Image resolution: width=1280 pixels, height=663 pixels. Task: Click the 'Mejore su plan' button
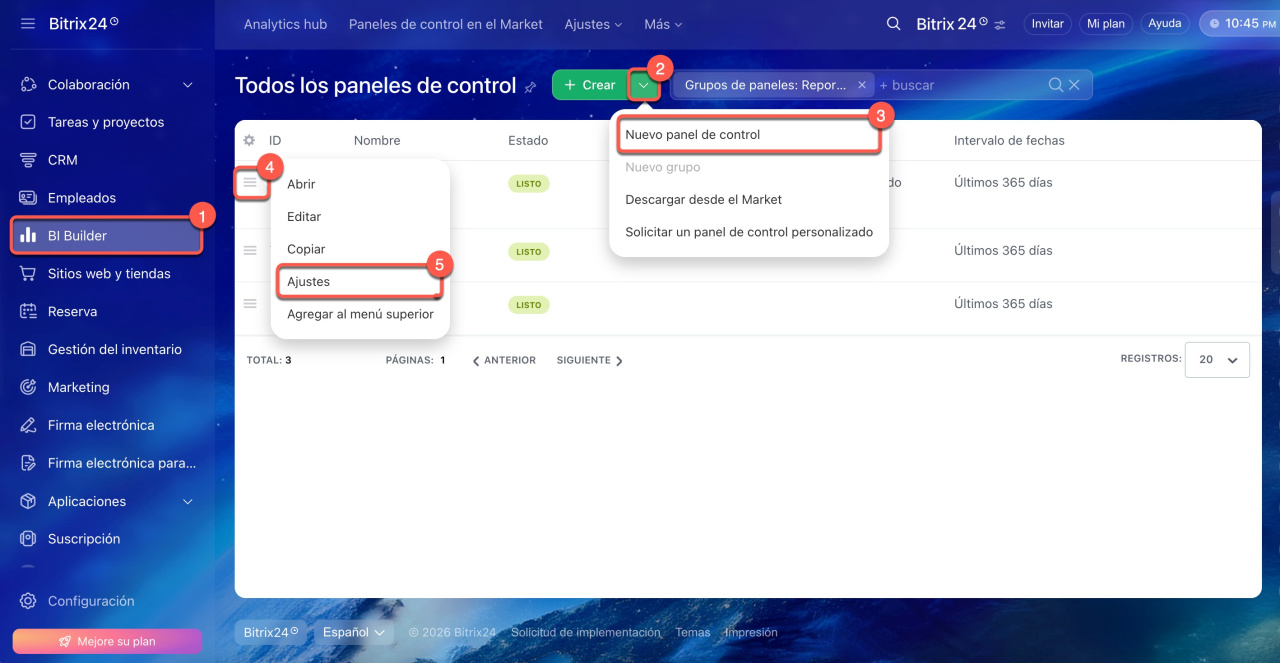coord(107,641)
